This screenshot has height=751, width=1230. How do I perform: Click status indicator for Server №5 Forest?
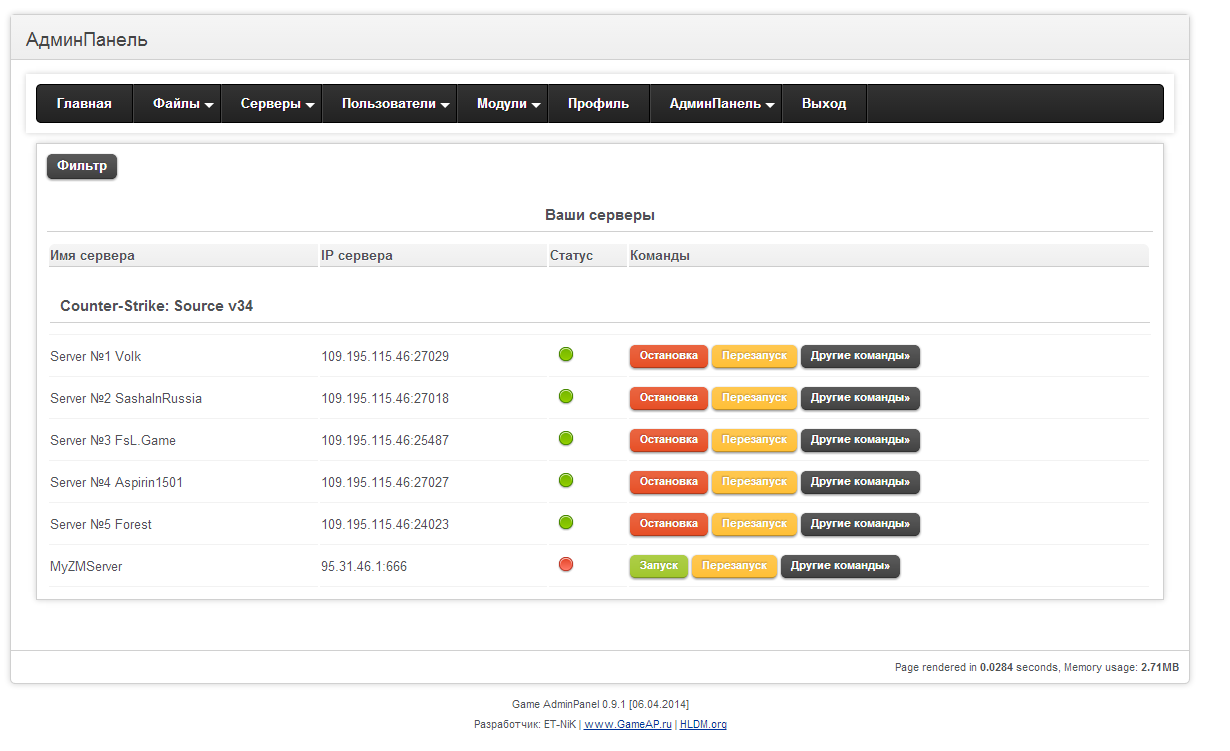[x=566, y=522]
